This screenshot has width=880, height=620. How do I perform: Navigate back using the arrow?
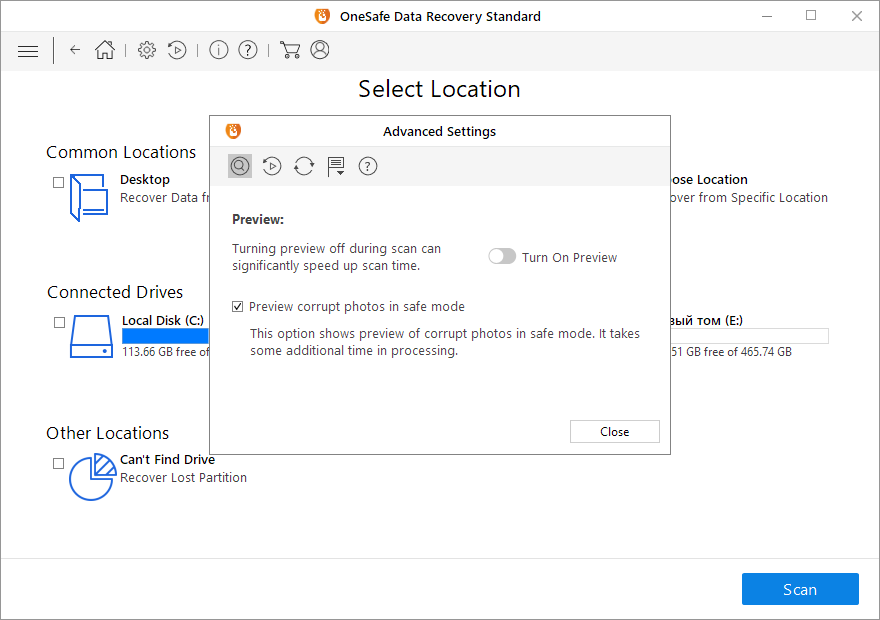point(75,49)
